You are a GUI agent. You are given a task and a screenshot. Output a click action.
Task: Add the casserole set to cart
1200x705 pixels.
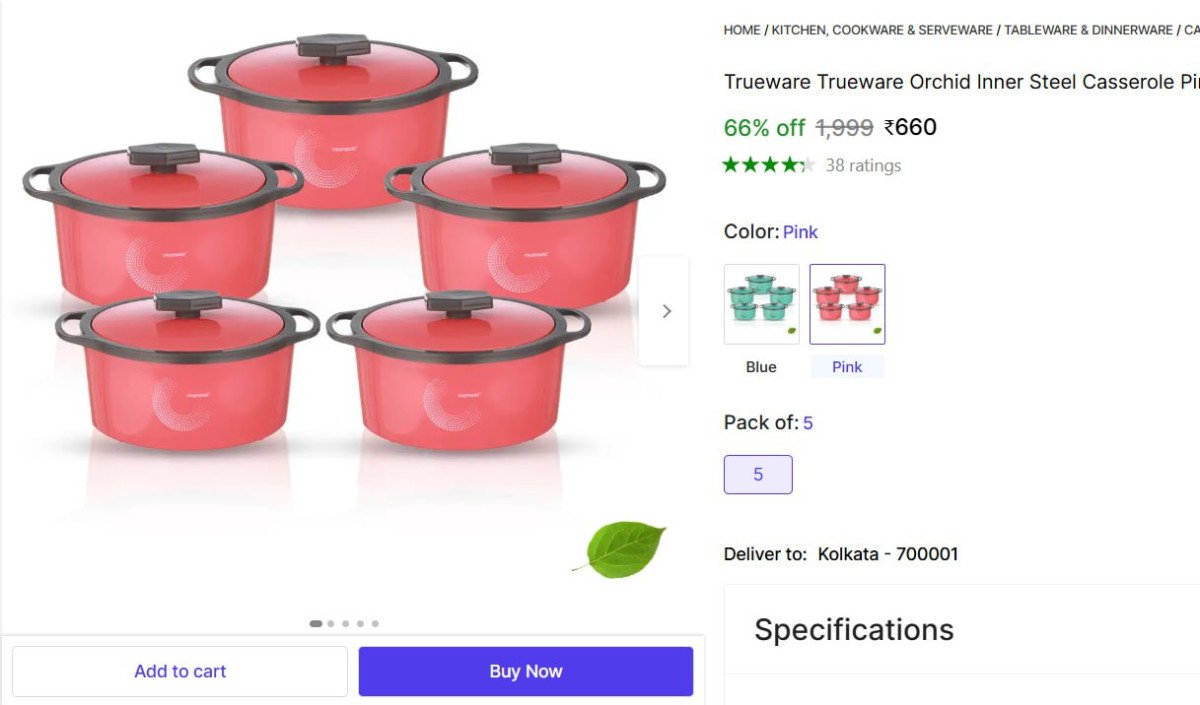[180, 671]
